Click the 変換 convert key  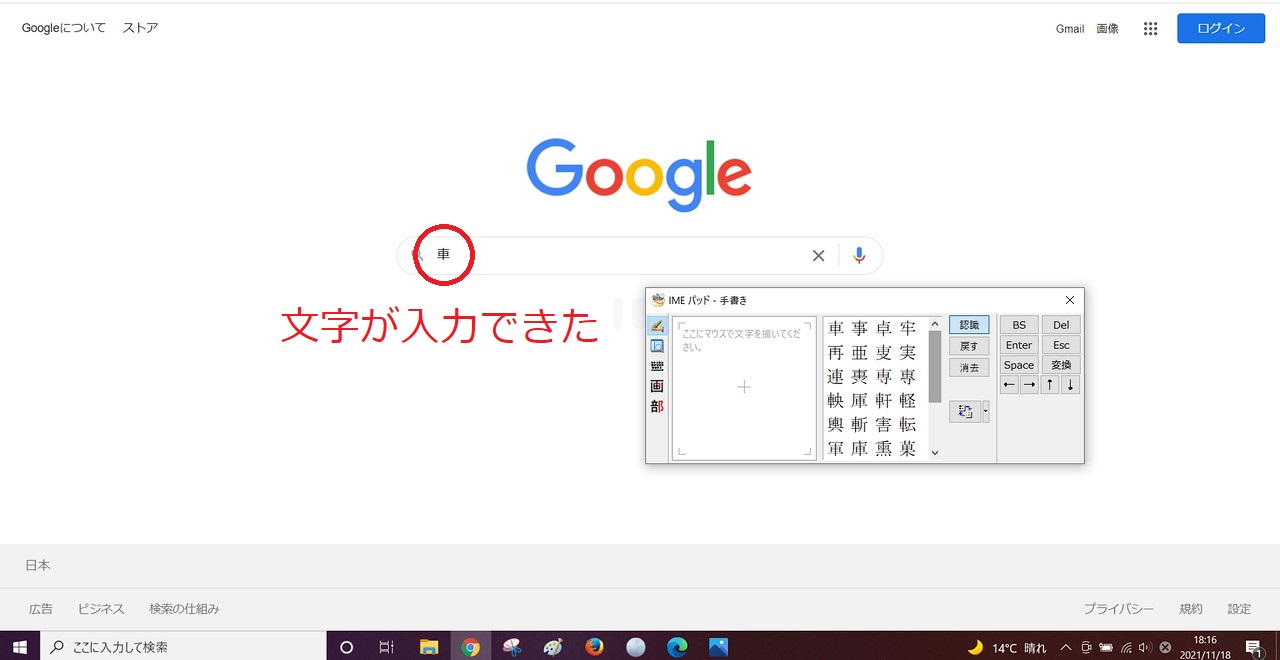pyautogui.click(x=1061, y=365)
